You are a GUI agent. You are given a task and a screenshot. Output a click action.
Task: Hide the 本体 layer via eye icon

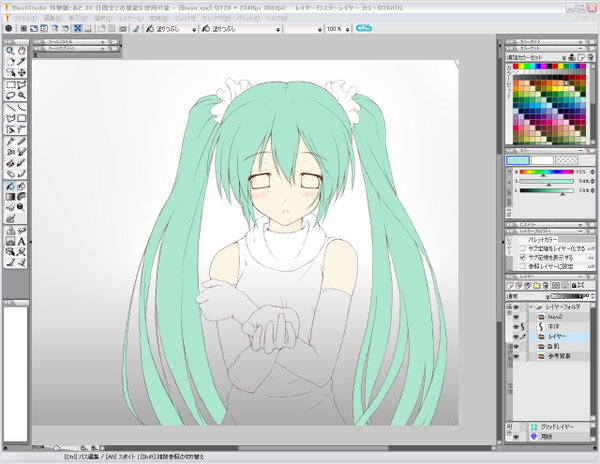tap(516, 327)
